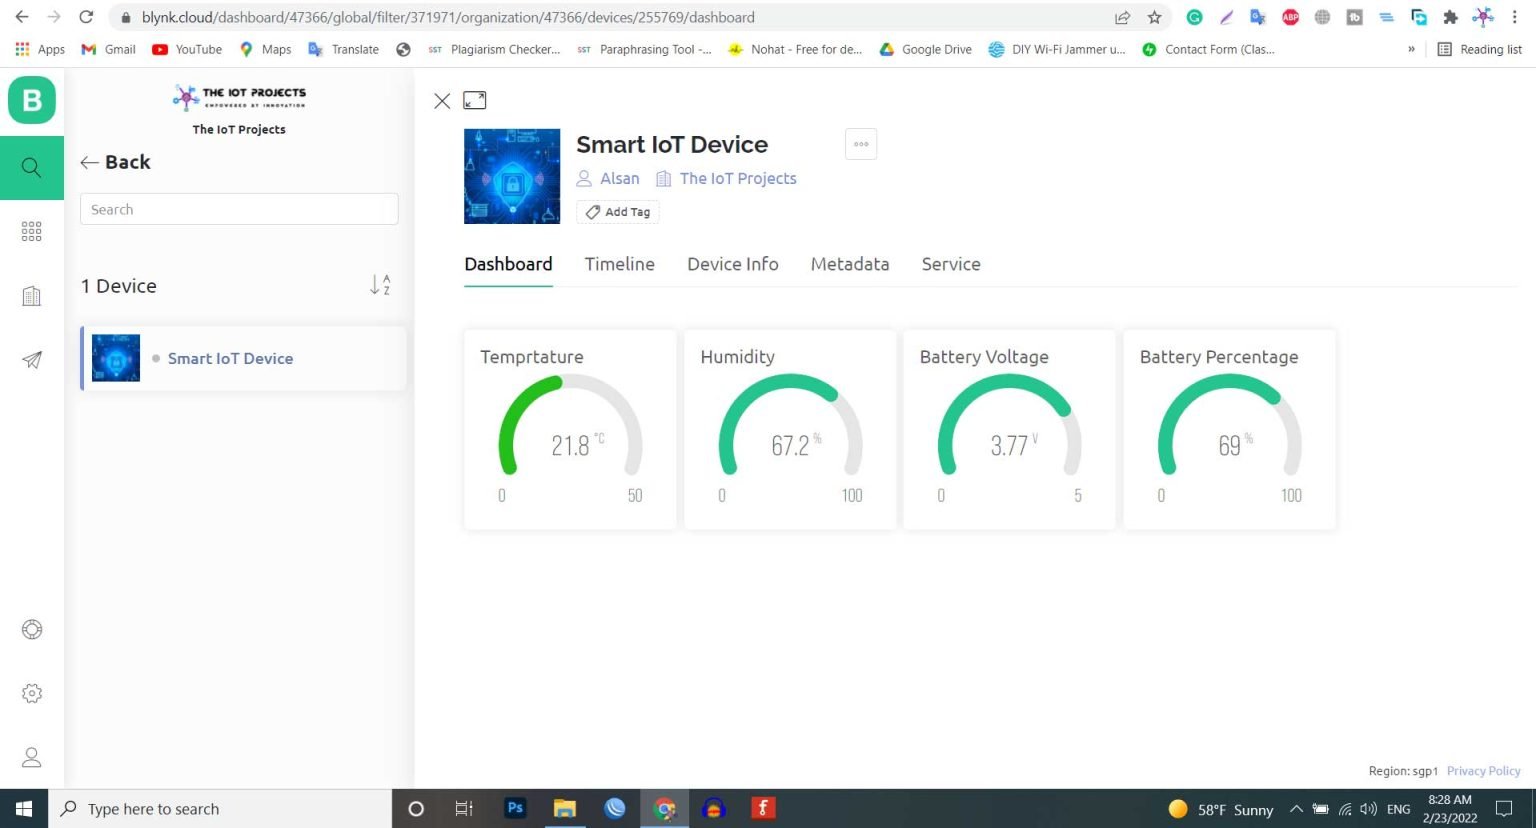Click the Blynk logo at top left

(x=32, y=100)
